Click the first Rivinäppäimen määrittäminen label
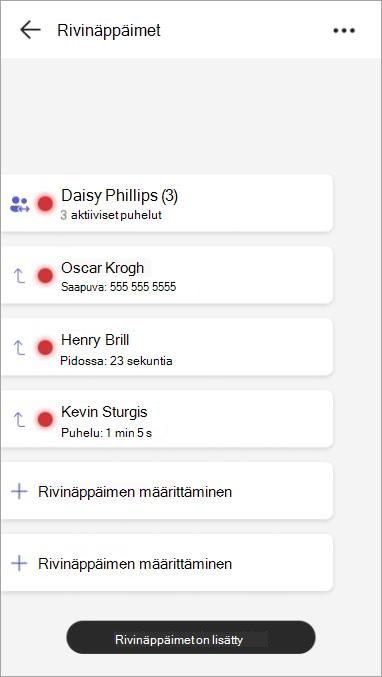382x677 pixels. coord(135,492)
